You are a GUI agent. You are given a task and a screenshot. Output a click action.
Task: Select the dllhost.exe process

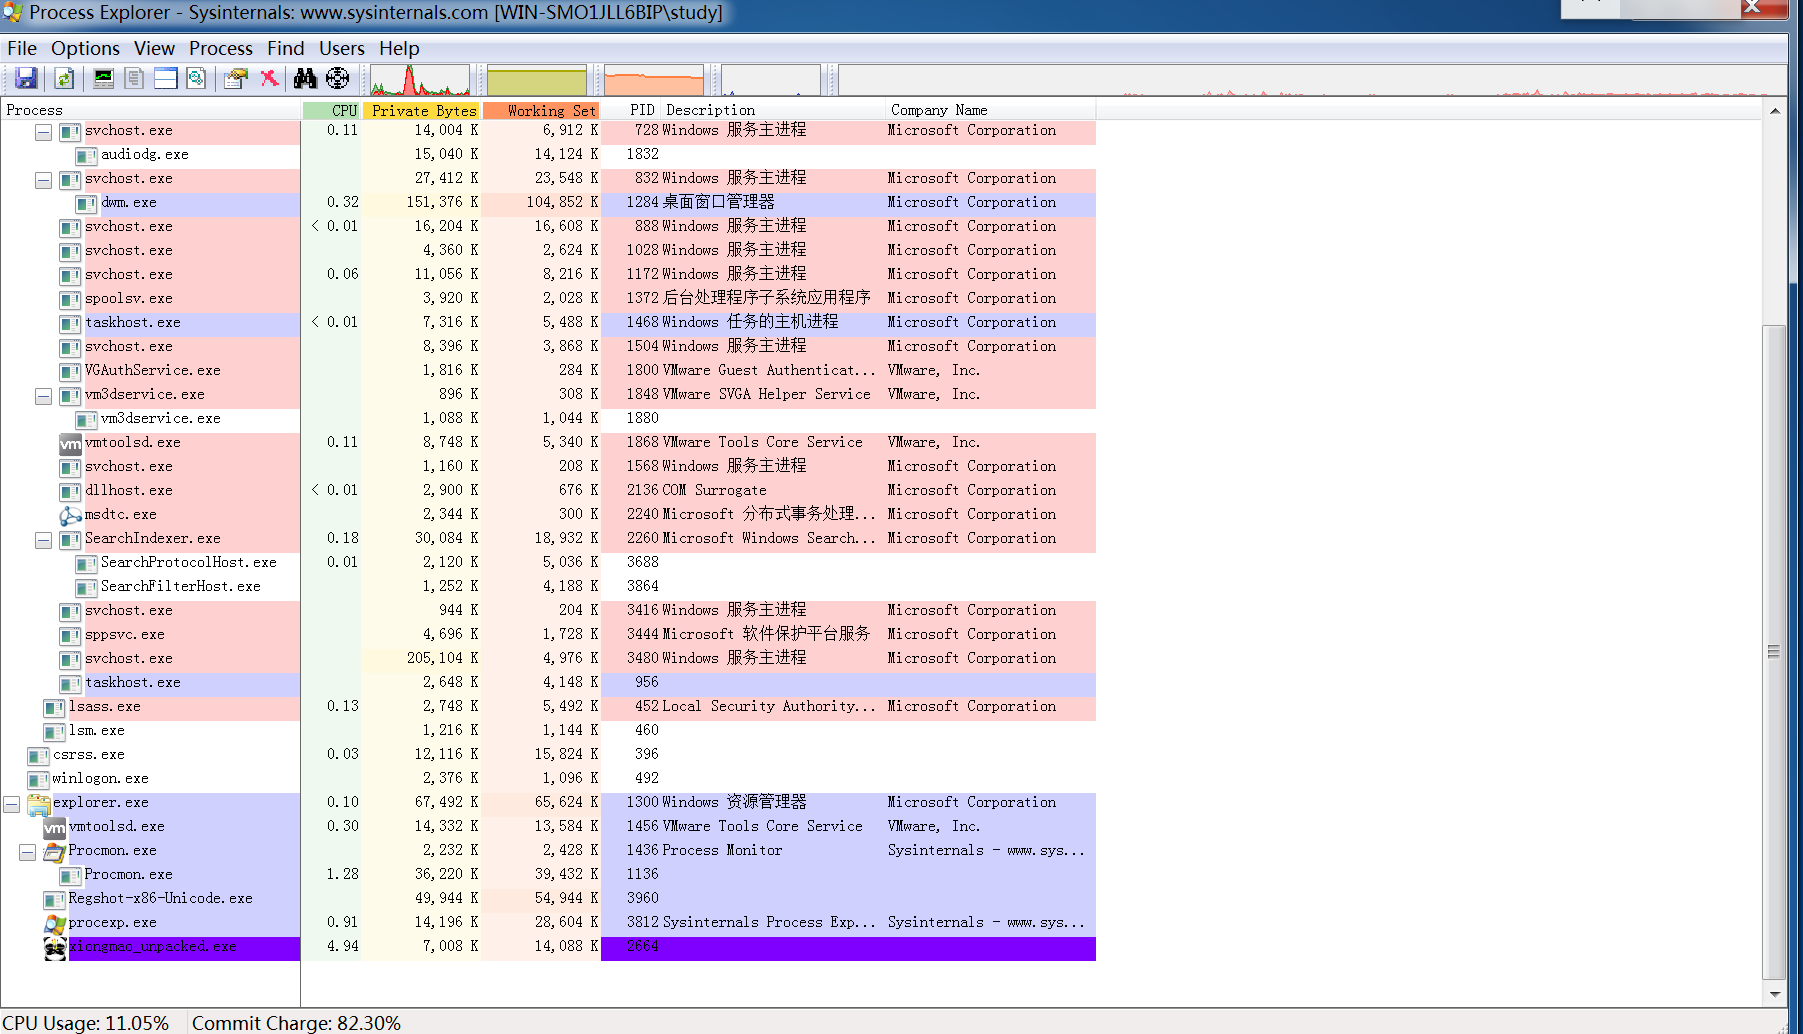(x=128, y=490)
